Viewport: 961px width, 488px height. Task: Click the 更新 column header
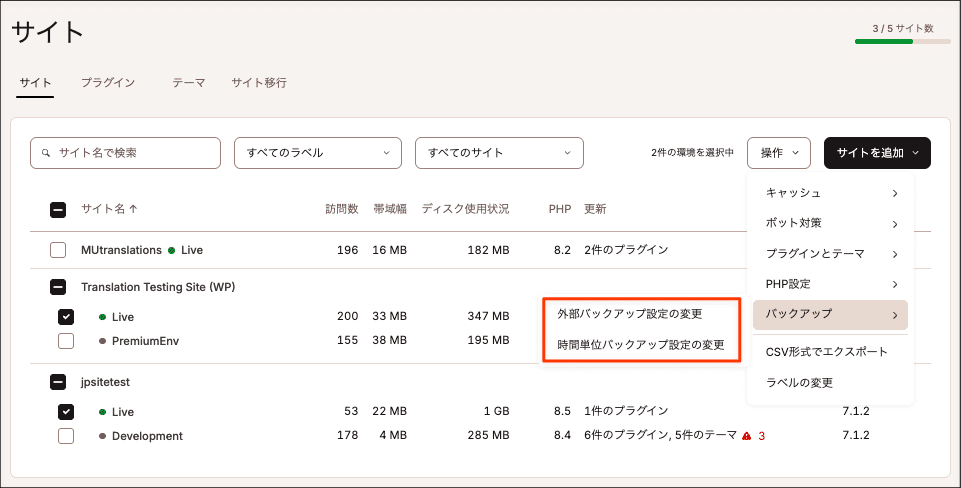tap(595, 208)
